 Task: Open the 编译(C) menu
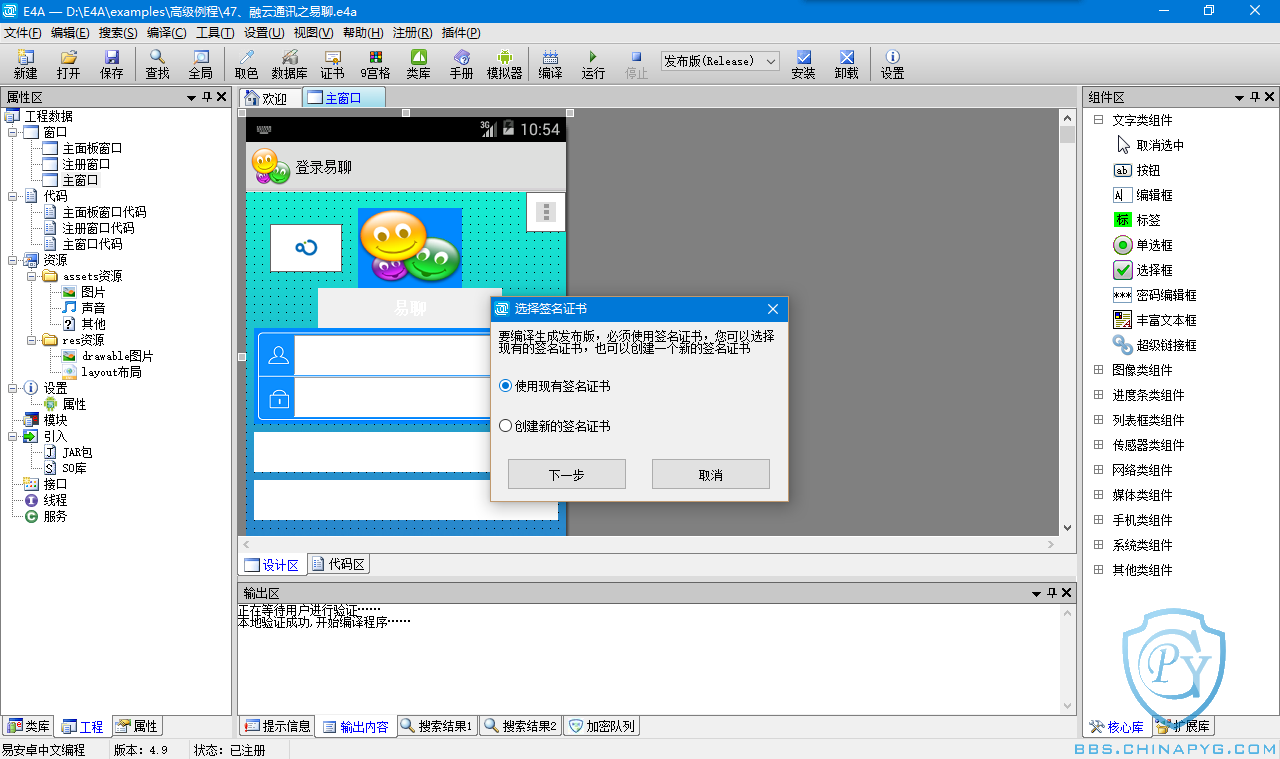167,32
